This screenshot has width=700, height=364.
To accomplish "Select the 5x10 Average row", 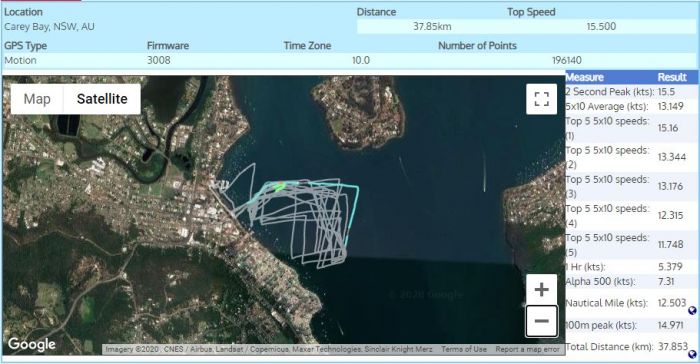I will point(632,106).
